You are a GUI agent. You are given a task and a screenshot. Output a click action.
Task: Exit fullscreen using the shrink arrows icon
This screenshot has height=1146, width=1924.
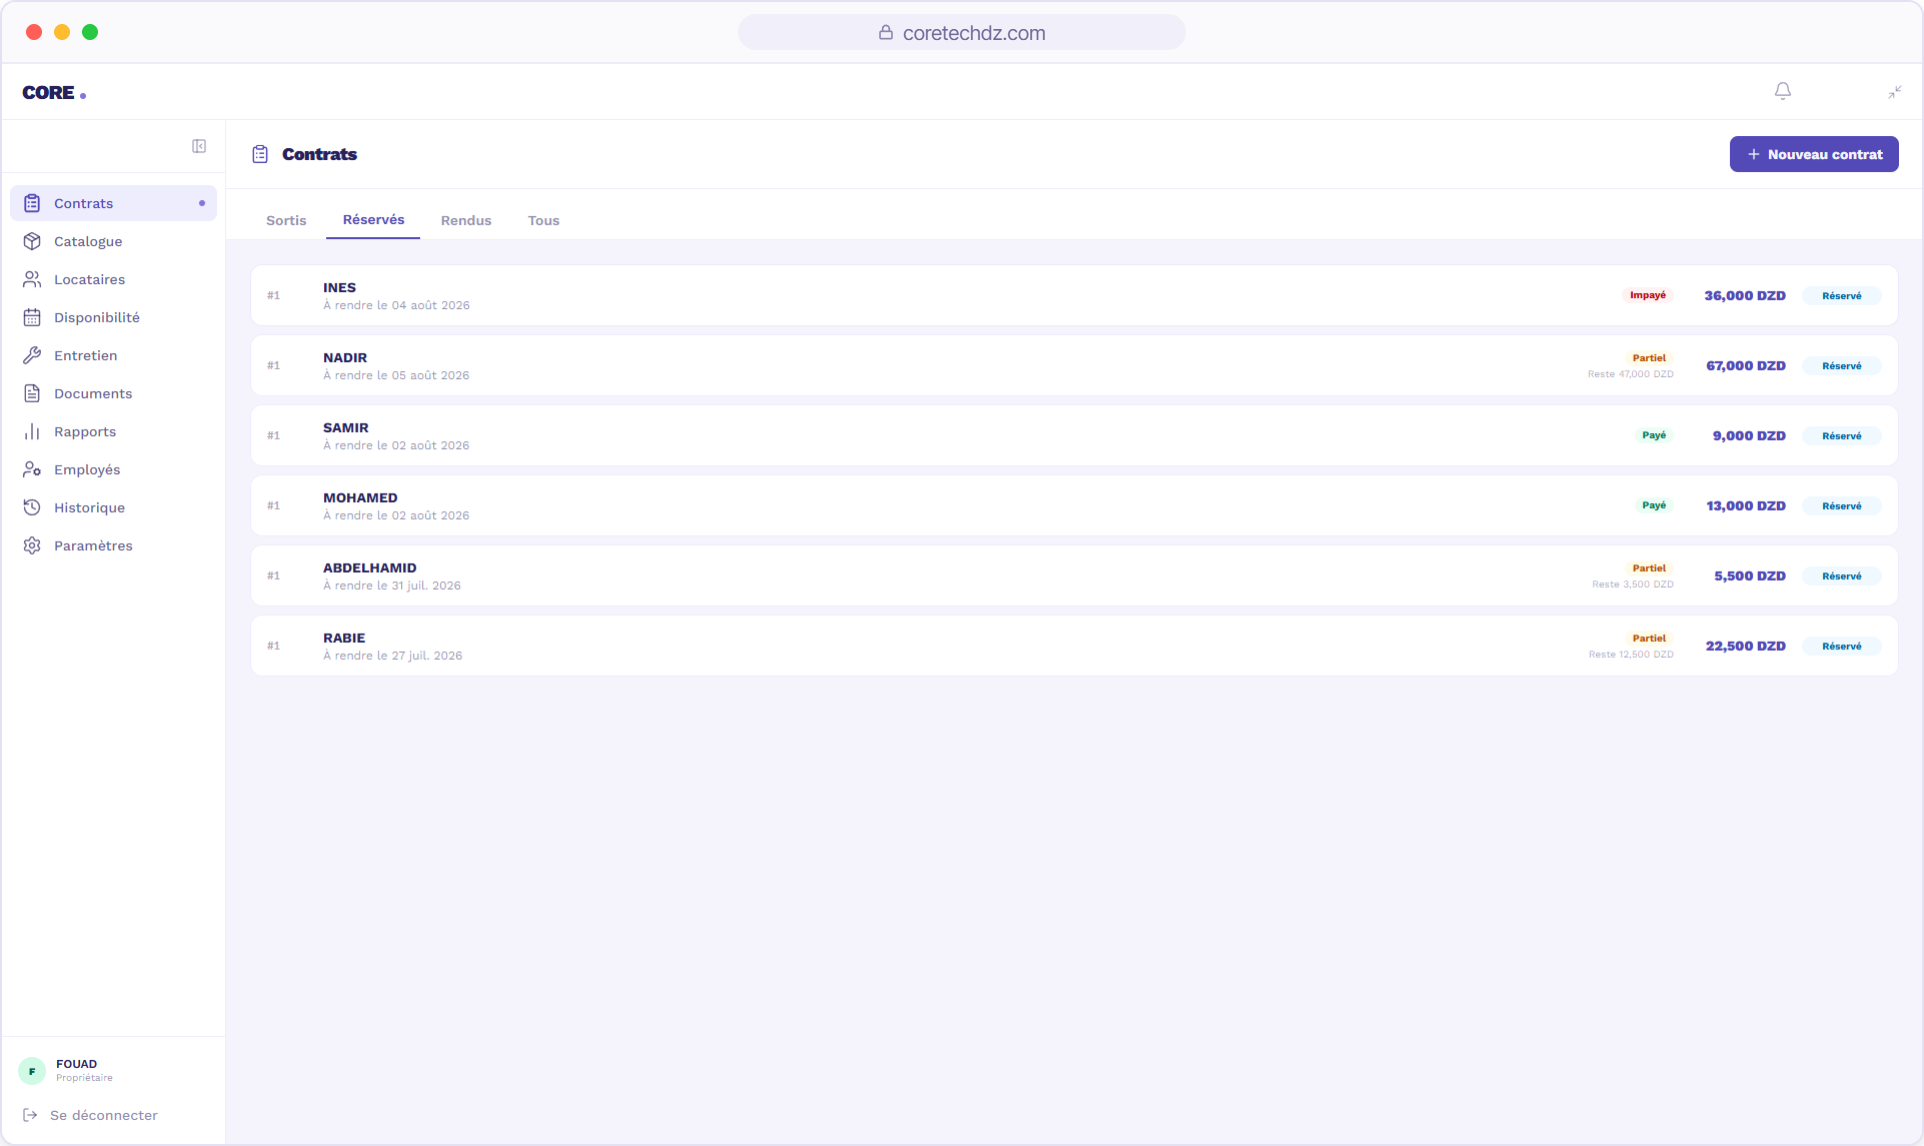[x=1894, y=92]
